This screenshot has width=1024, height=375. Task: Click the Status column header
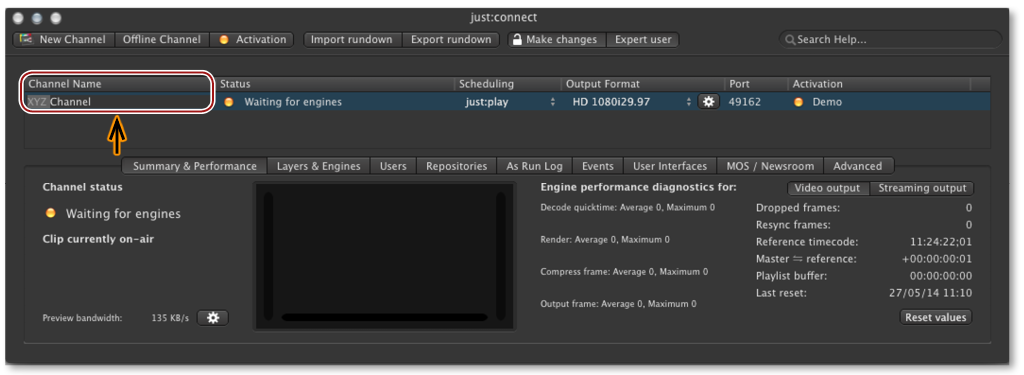click(x=336, y=84)
